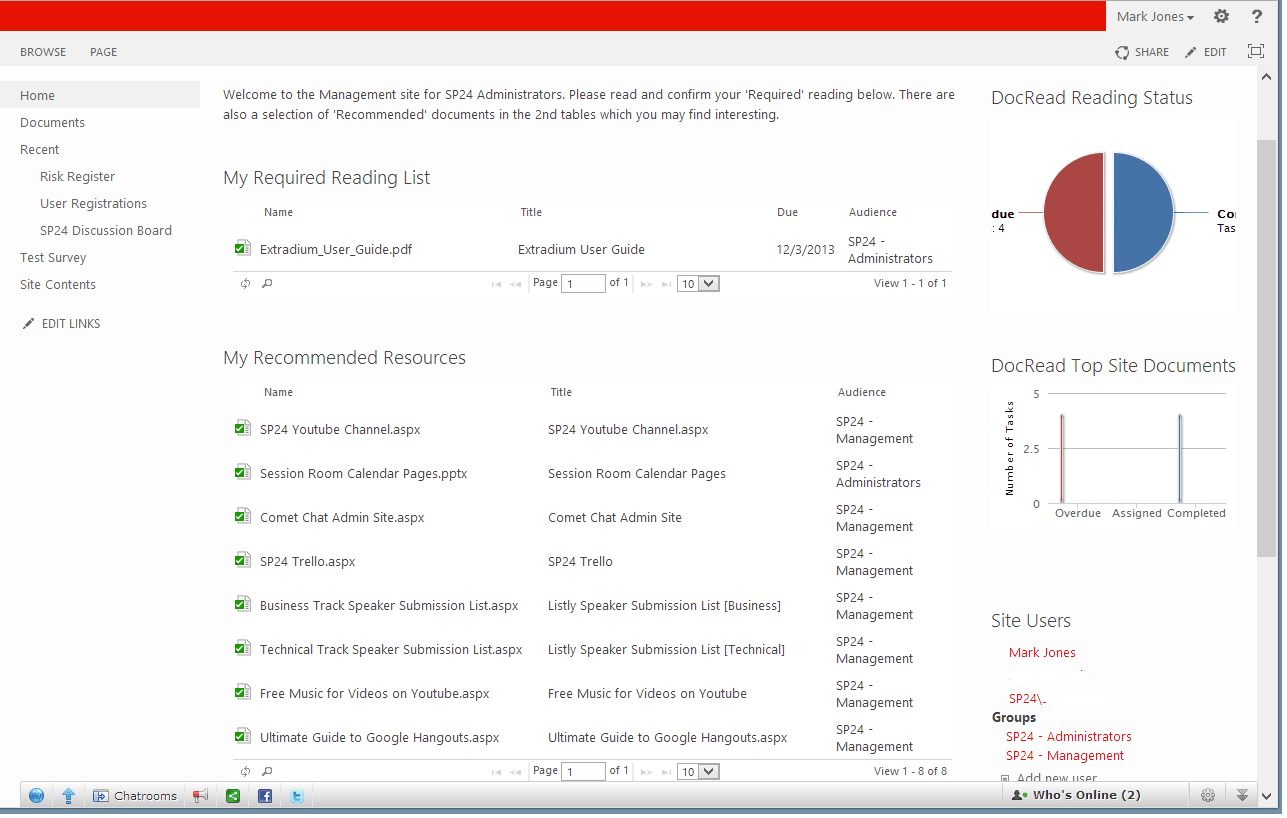Click the Facebook icon in chat bar
Image resolution: width=1287 pixels, height=818 pixels.
pyautogui.click(x=265, y=796)
